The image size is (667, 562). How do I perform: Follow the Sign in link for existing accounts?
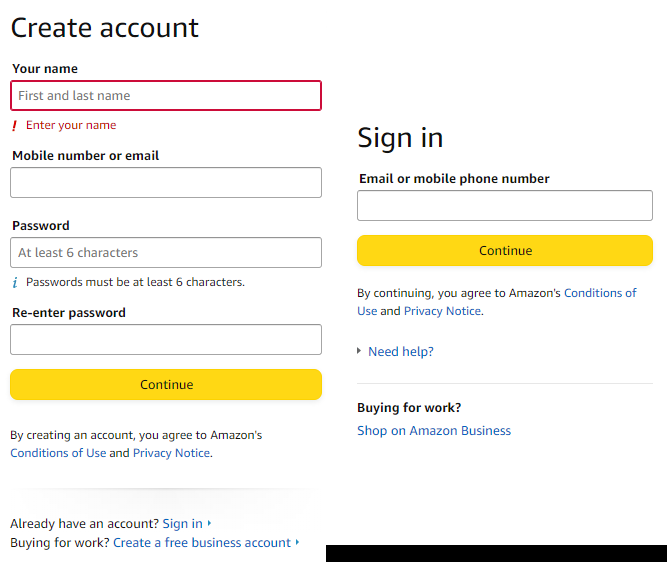[182, 524]
